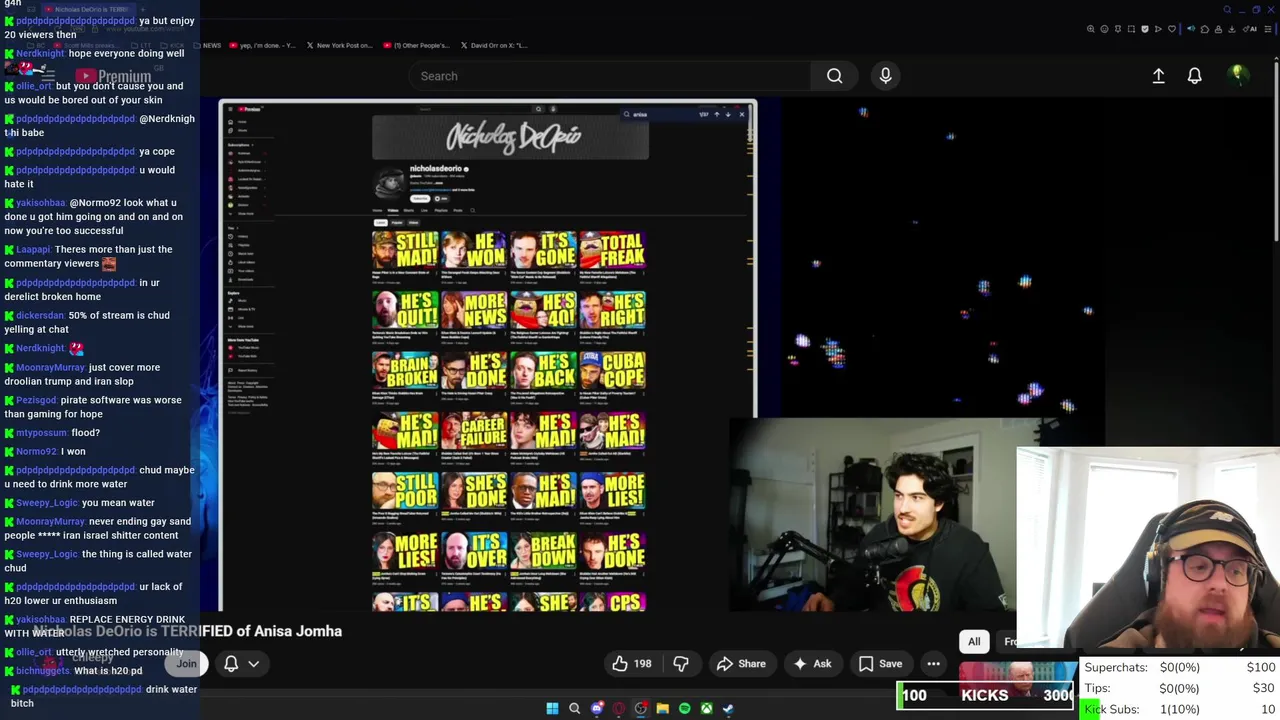
Task: Click the Nicholas DeOrio channel banner
Action: coord(510,137)
